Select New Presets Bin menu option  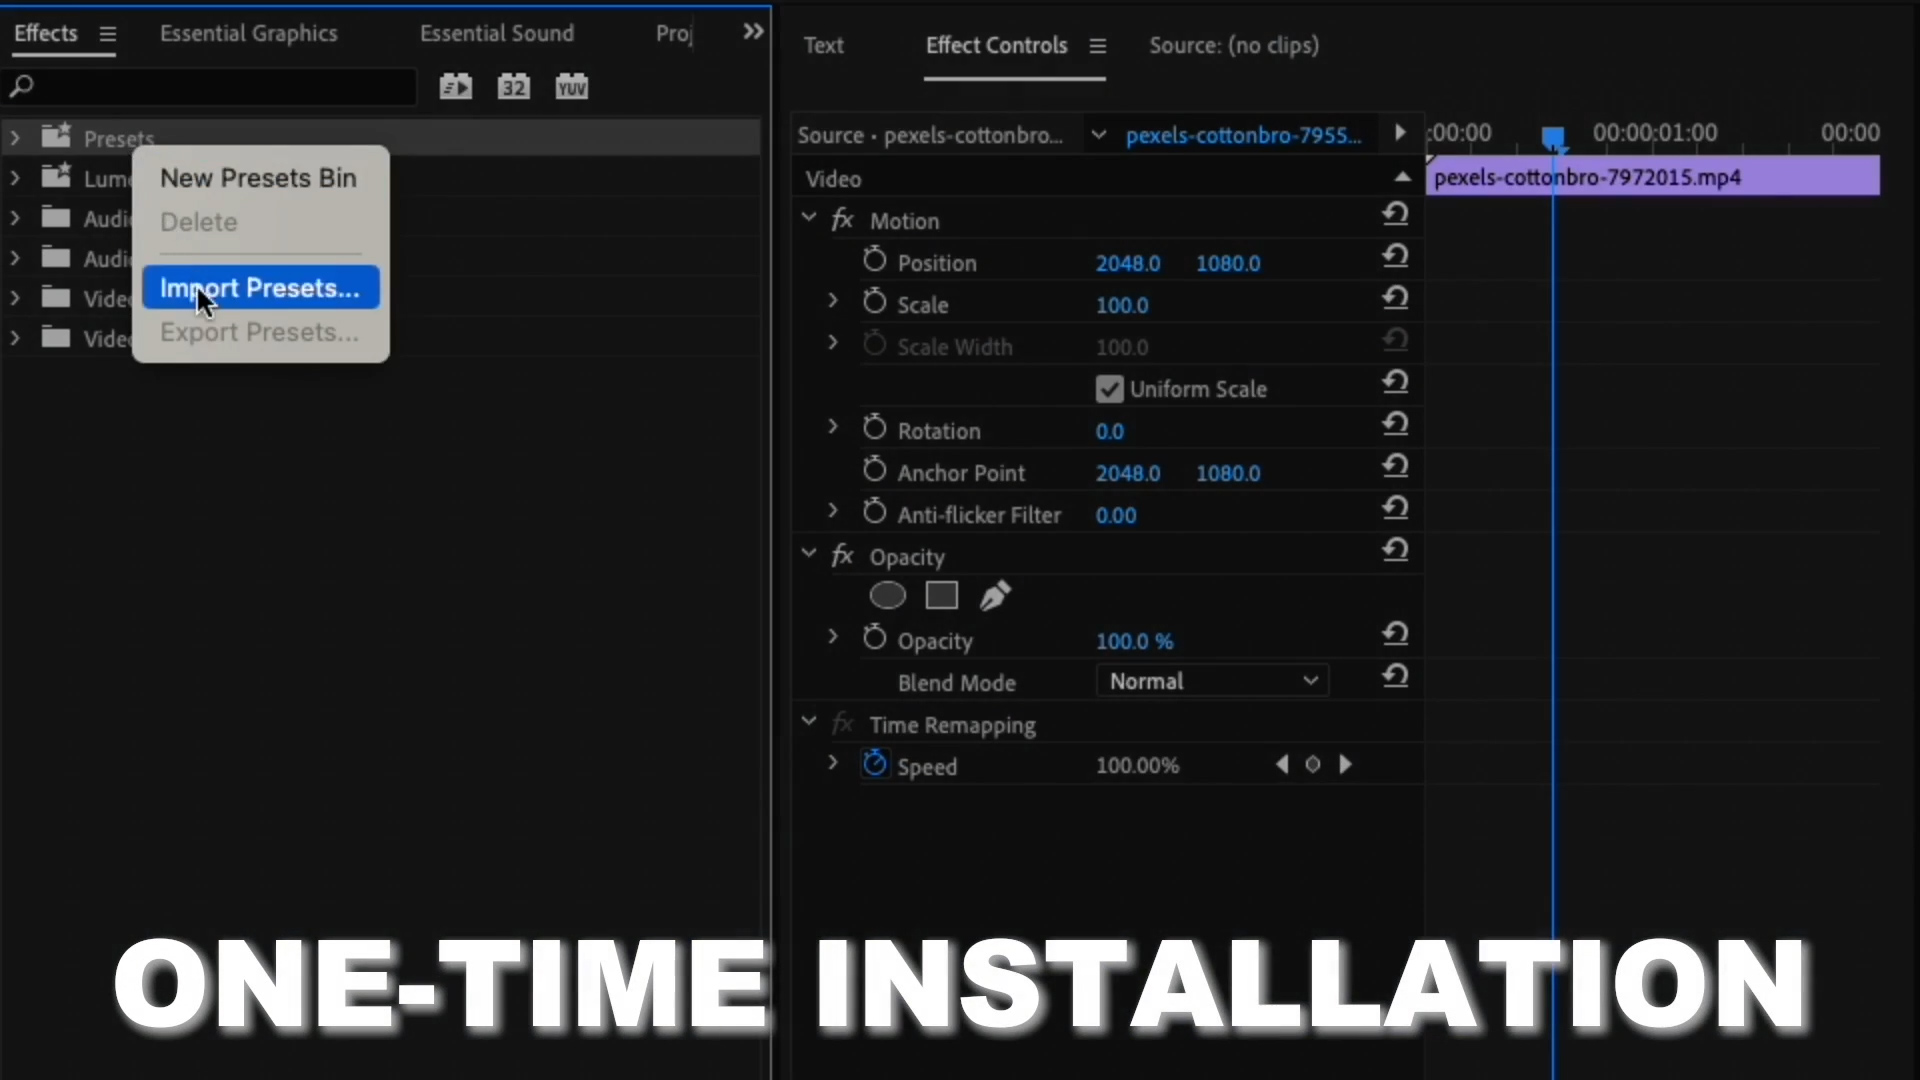click(258, 178)
